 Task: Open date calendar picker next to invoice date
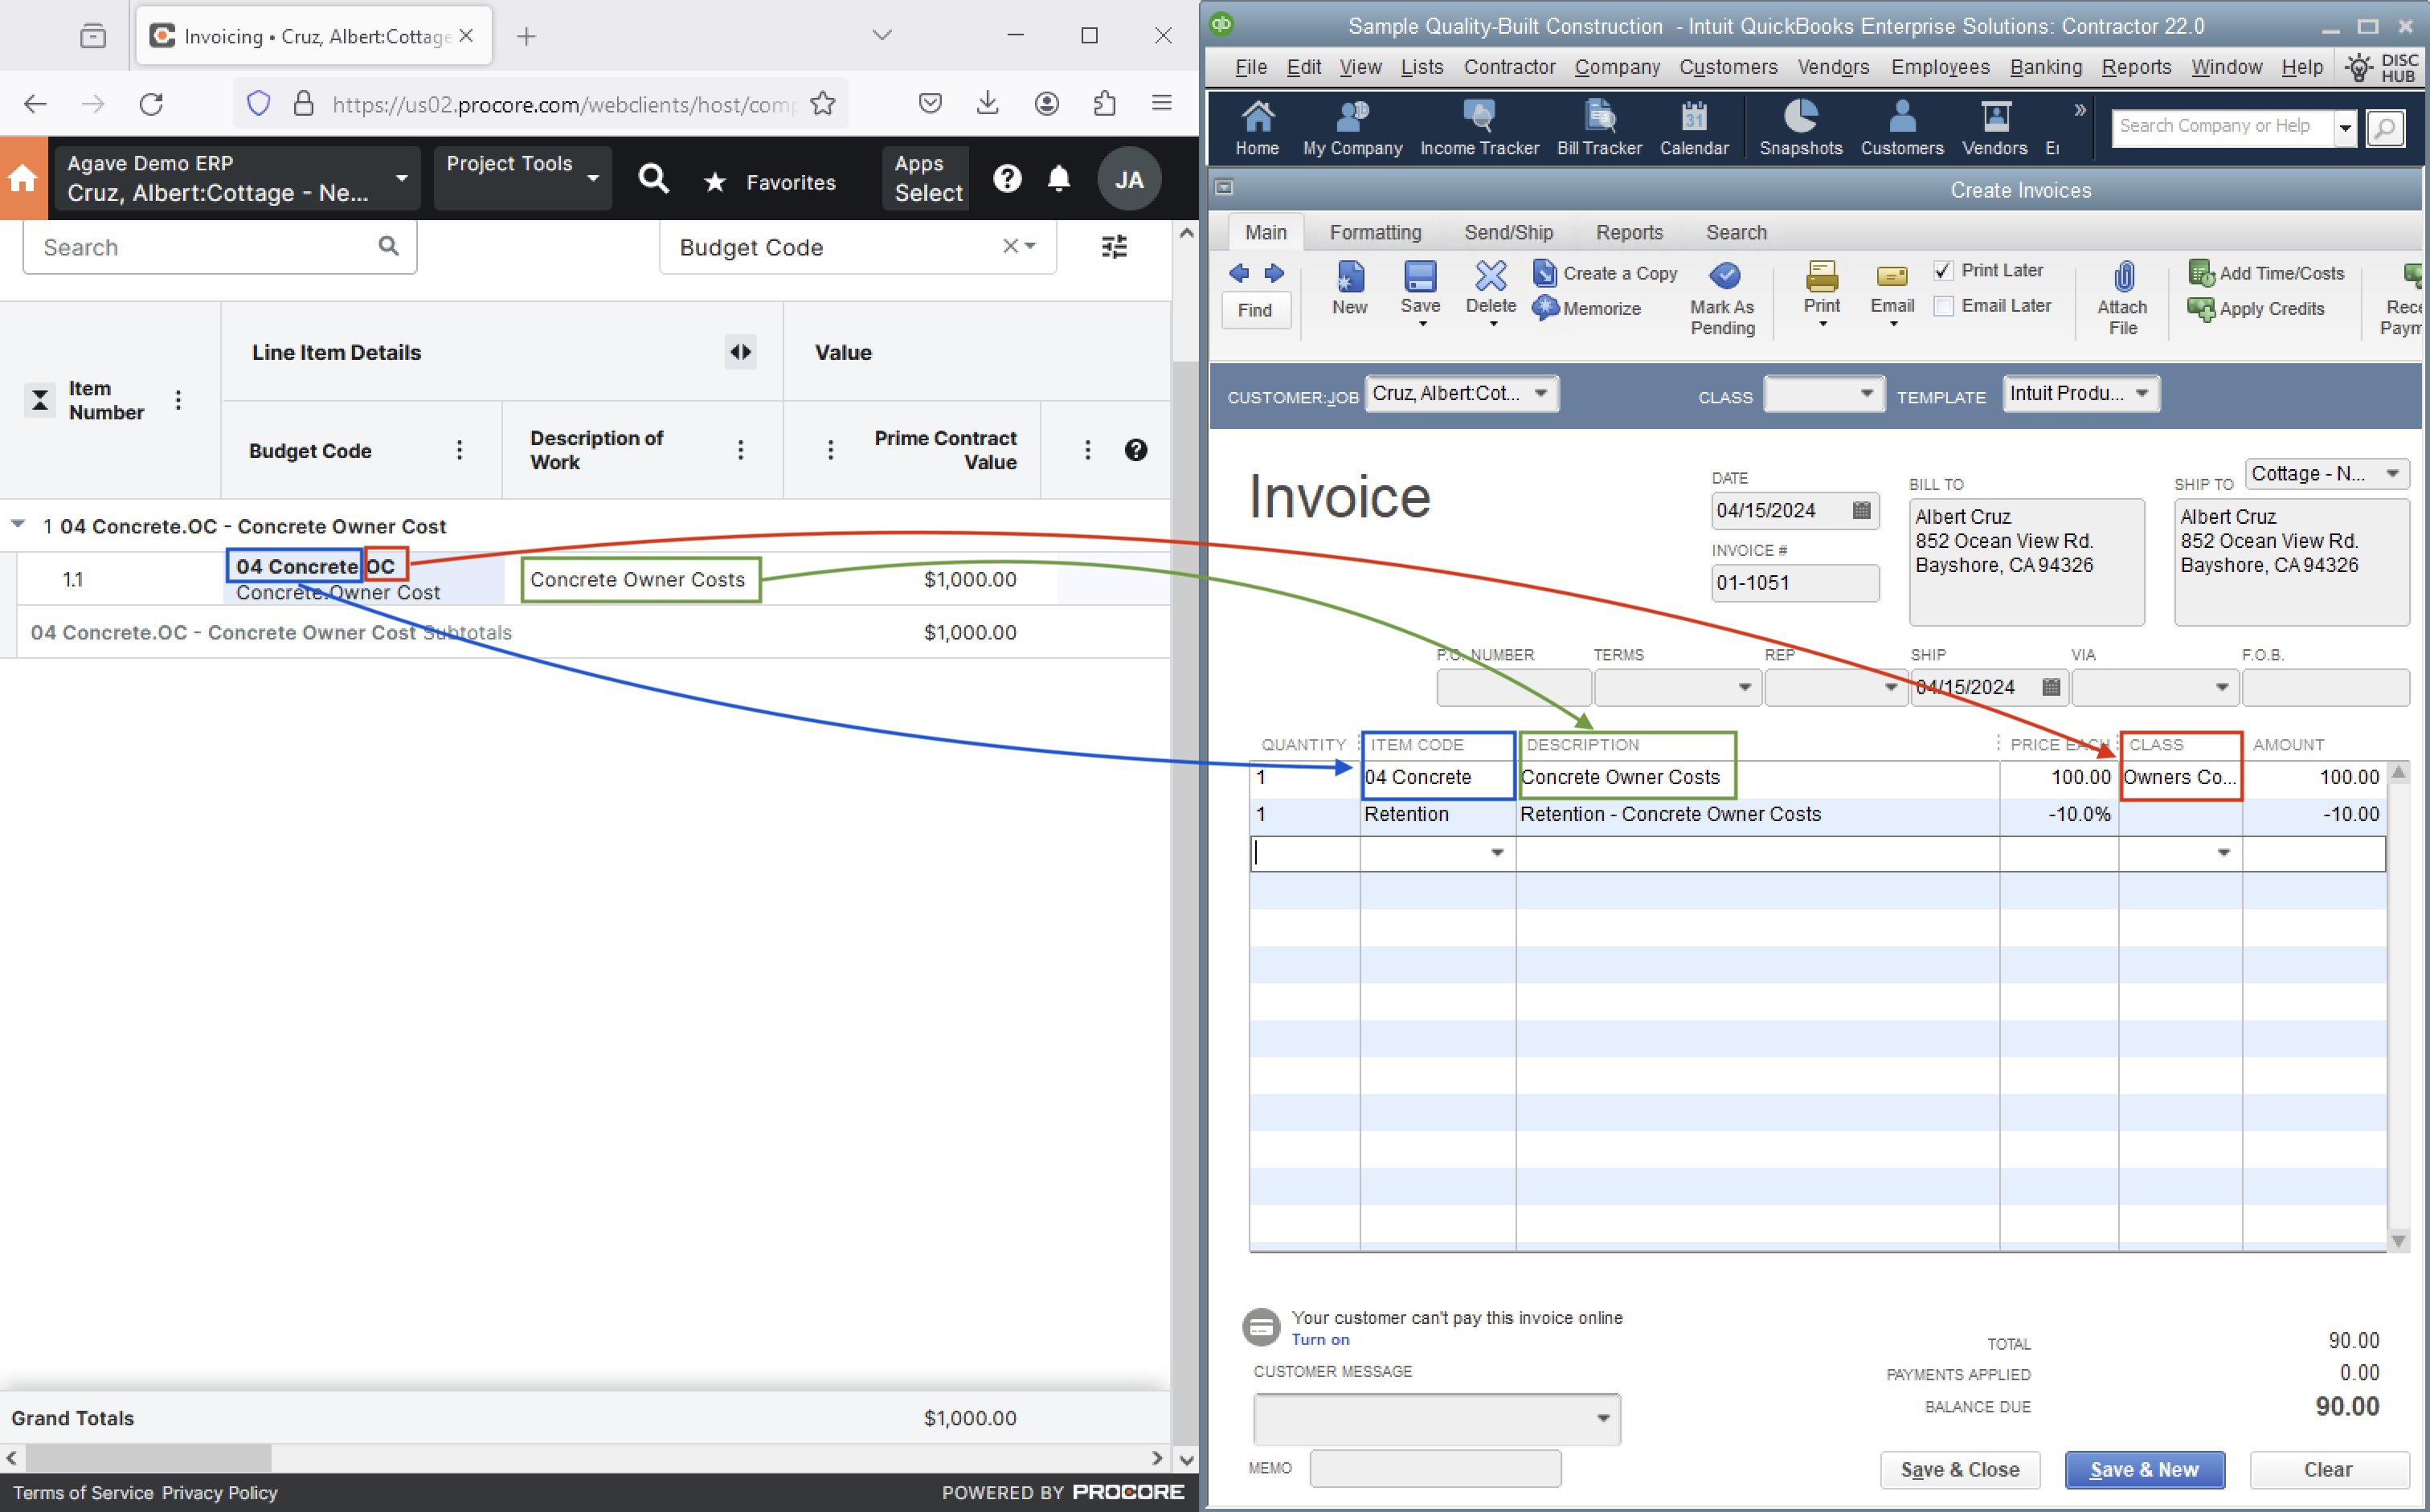point(1861,510)
